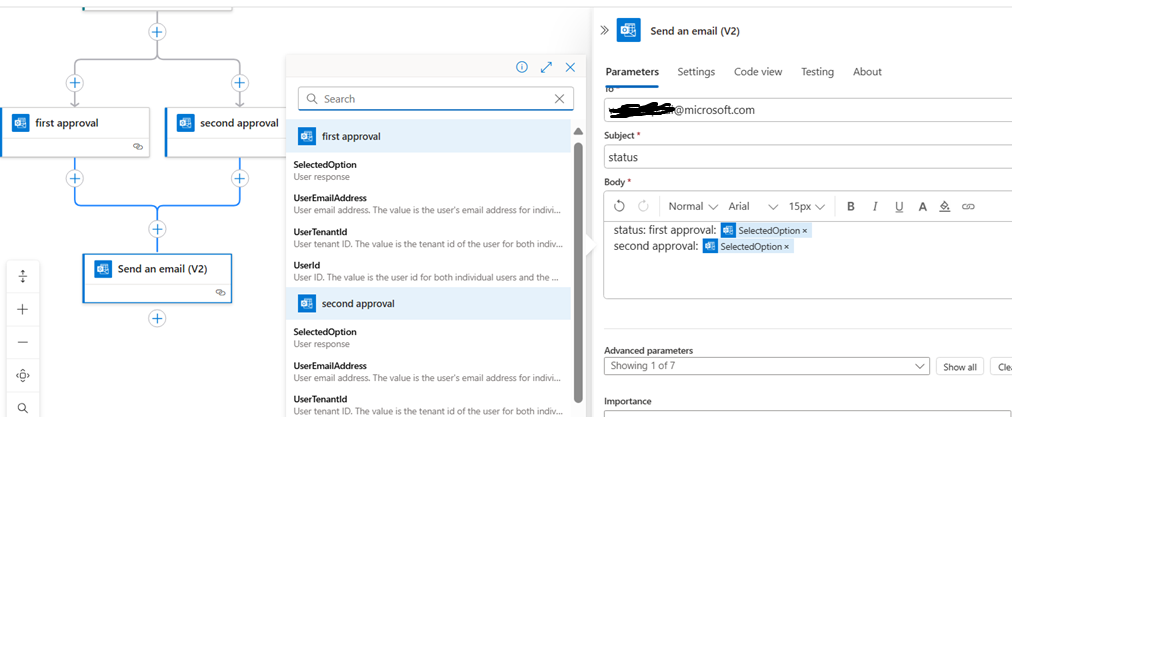
Task: Insert UserEmailAddress from first approval
Action: [x=428, y=204]
